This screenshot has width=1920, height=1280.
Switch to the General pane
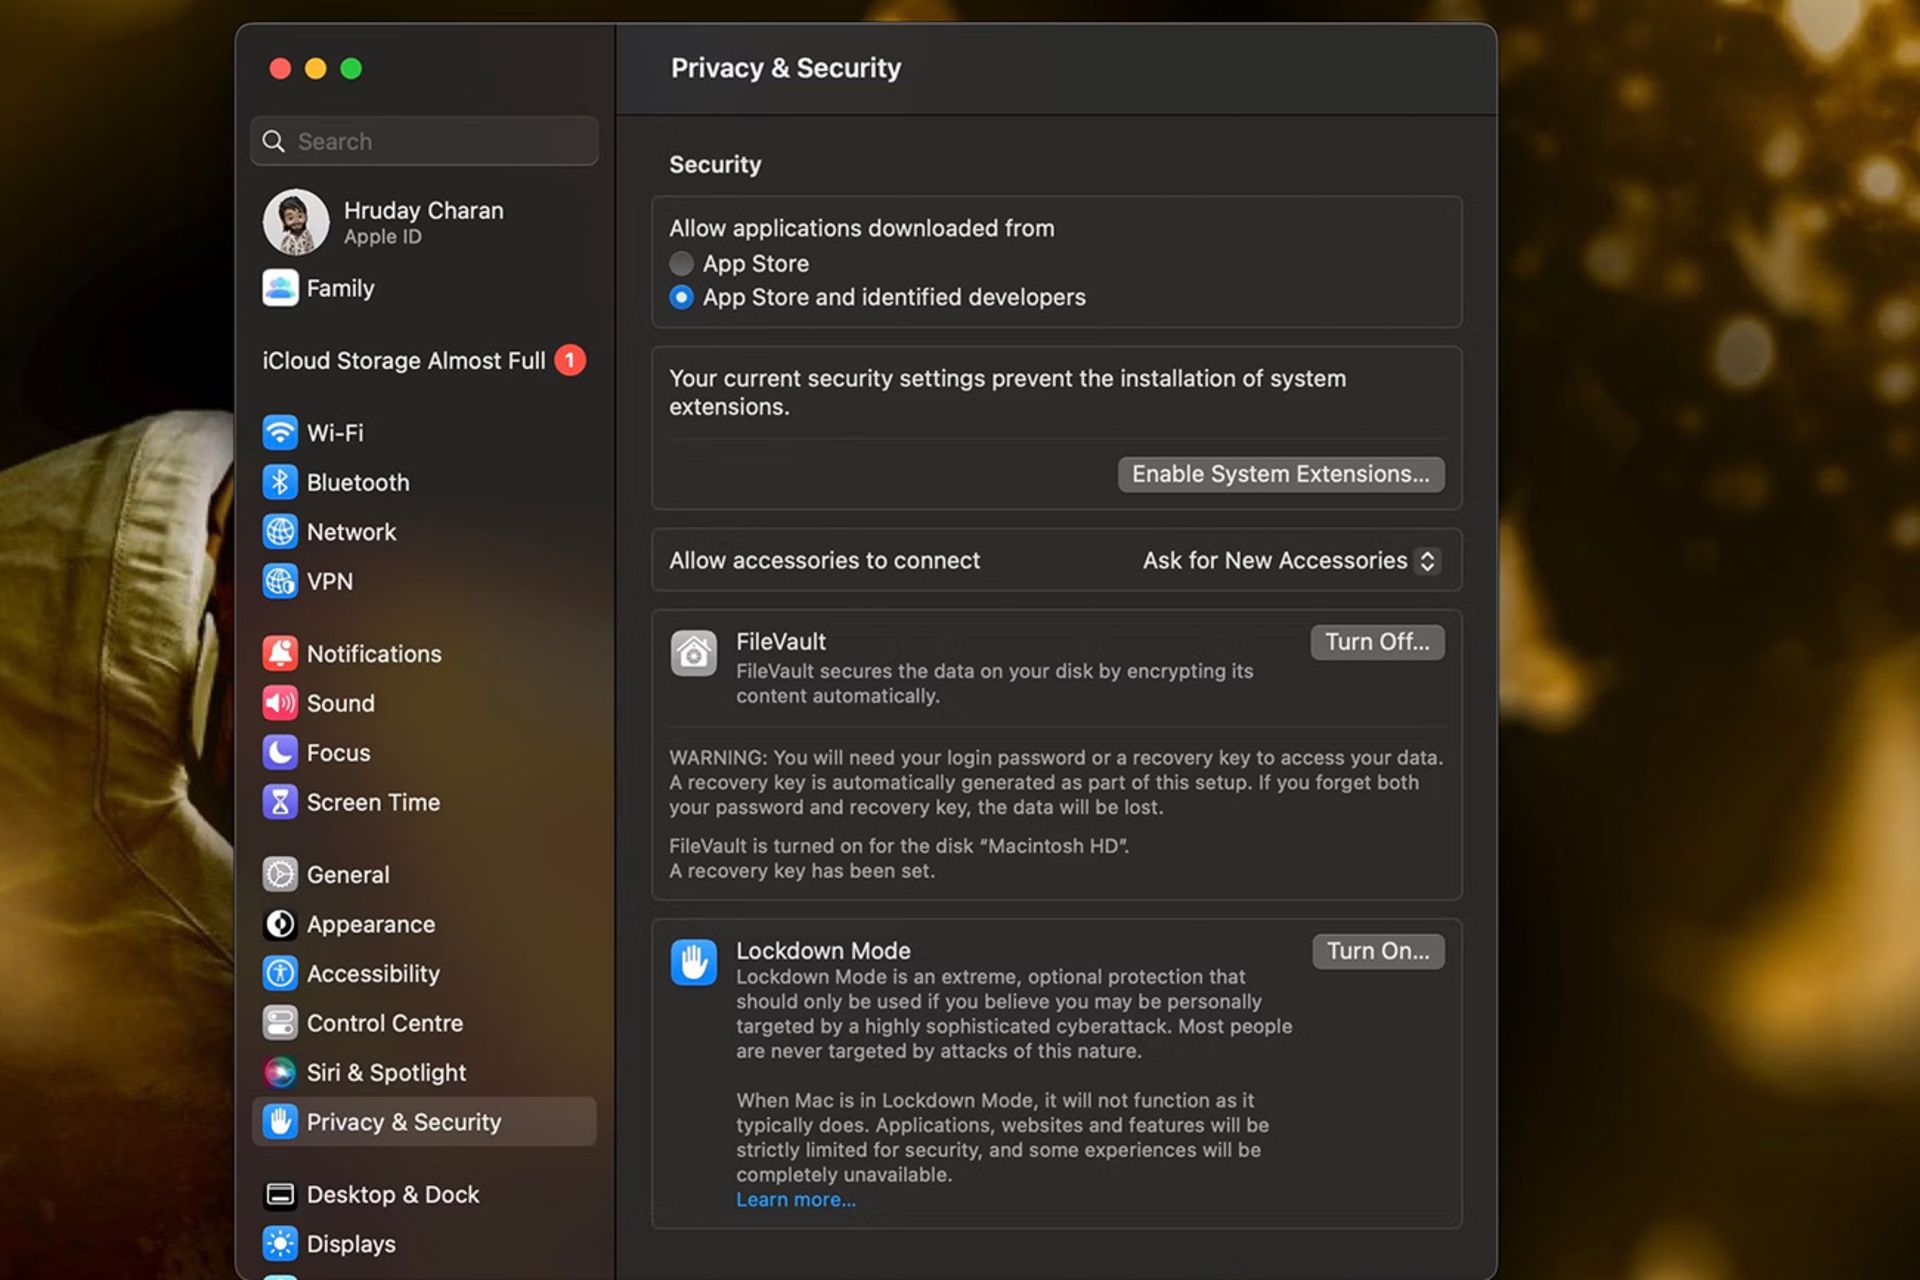424,874
